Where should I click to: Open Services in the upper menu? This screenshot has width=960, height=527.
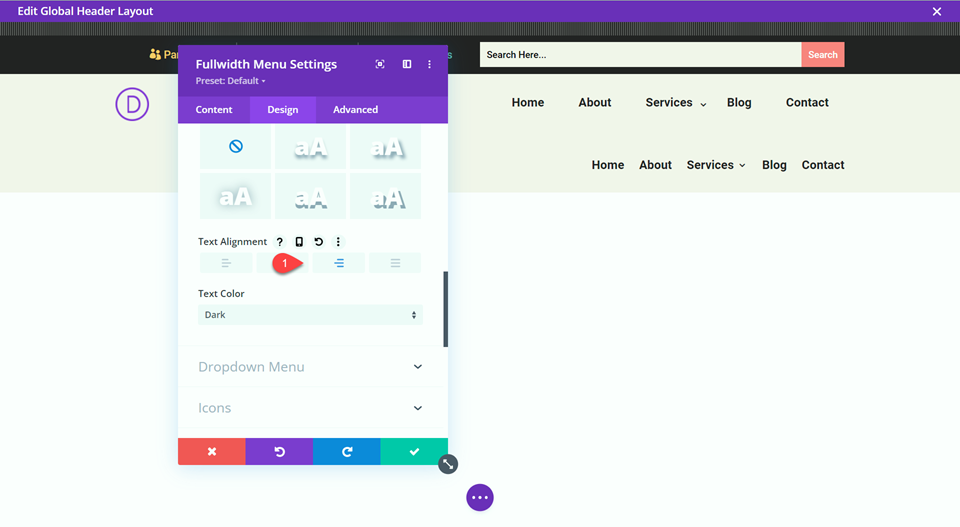(x=669, y=103)
